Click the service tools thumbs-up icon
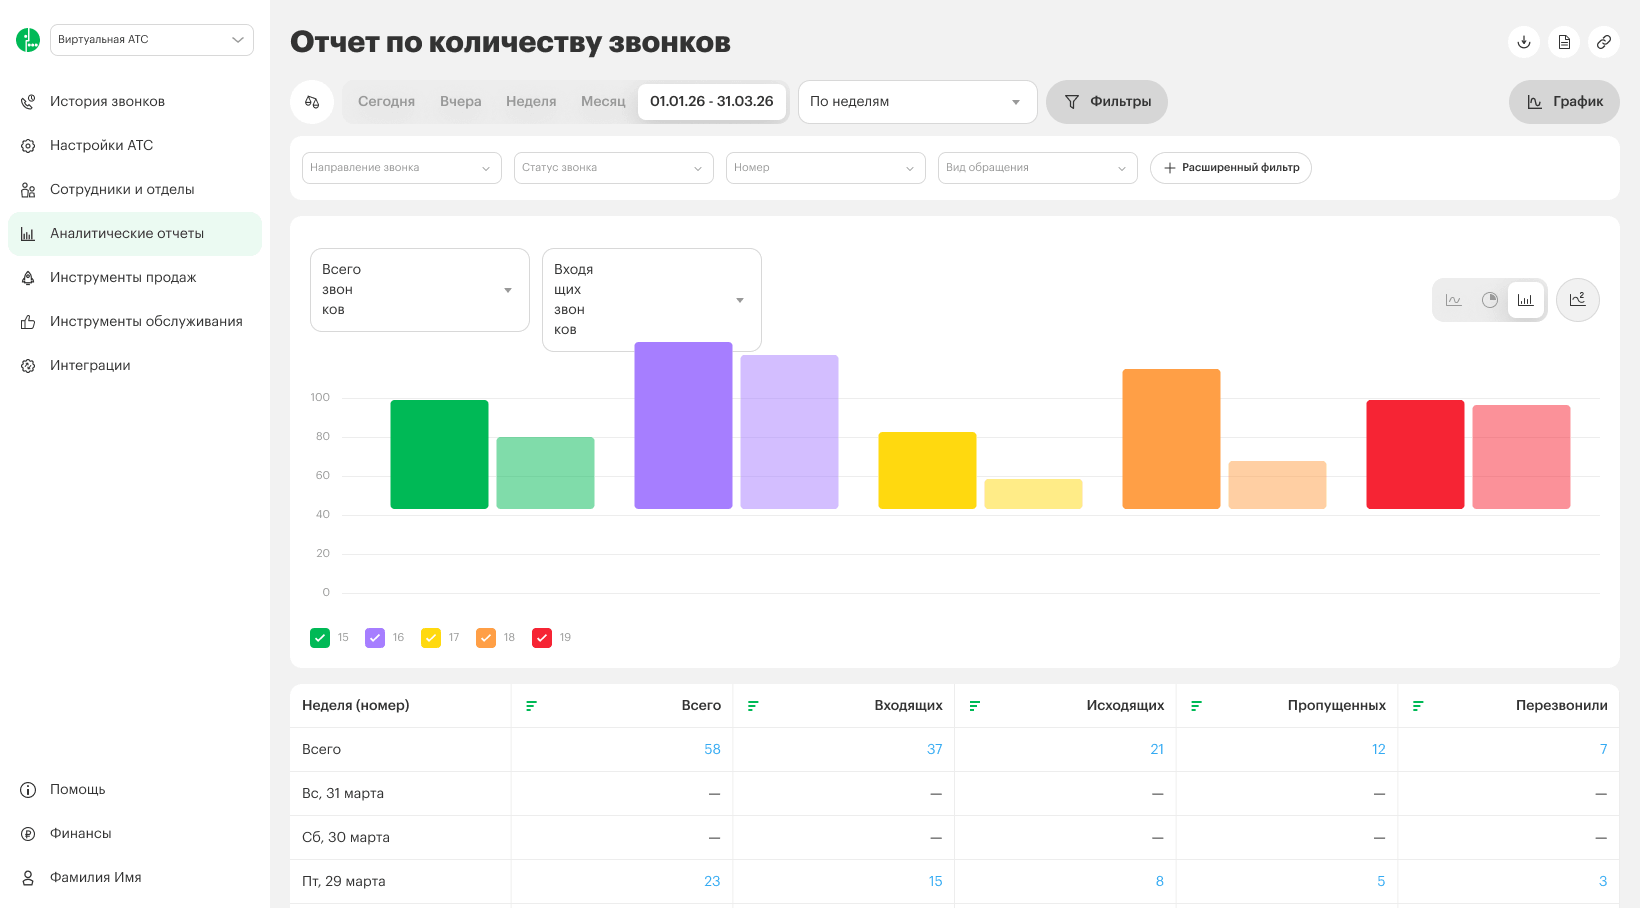 pyautogui.click(x=28, y=322)
